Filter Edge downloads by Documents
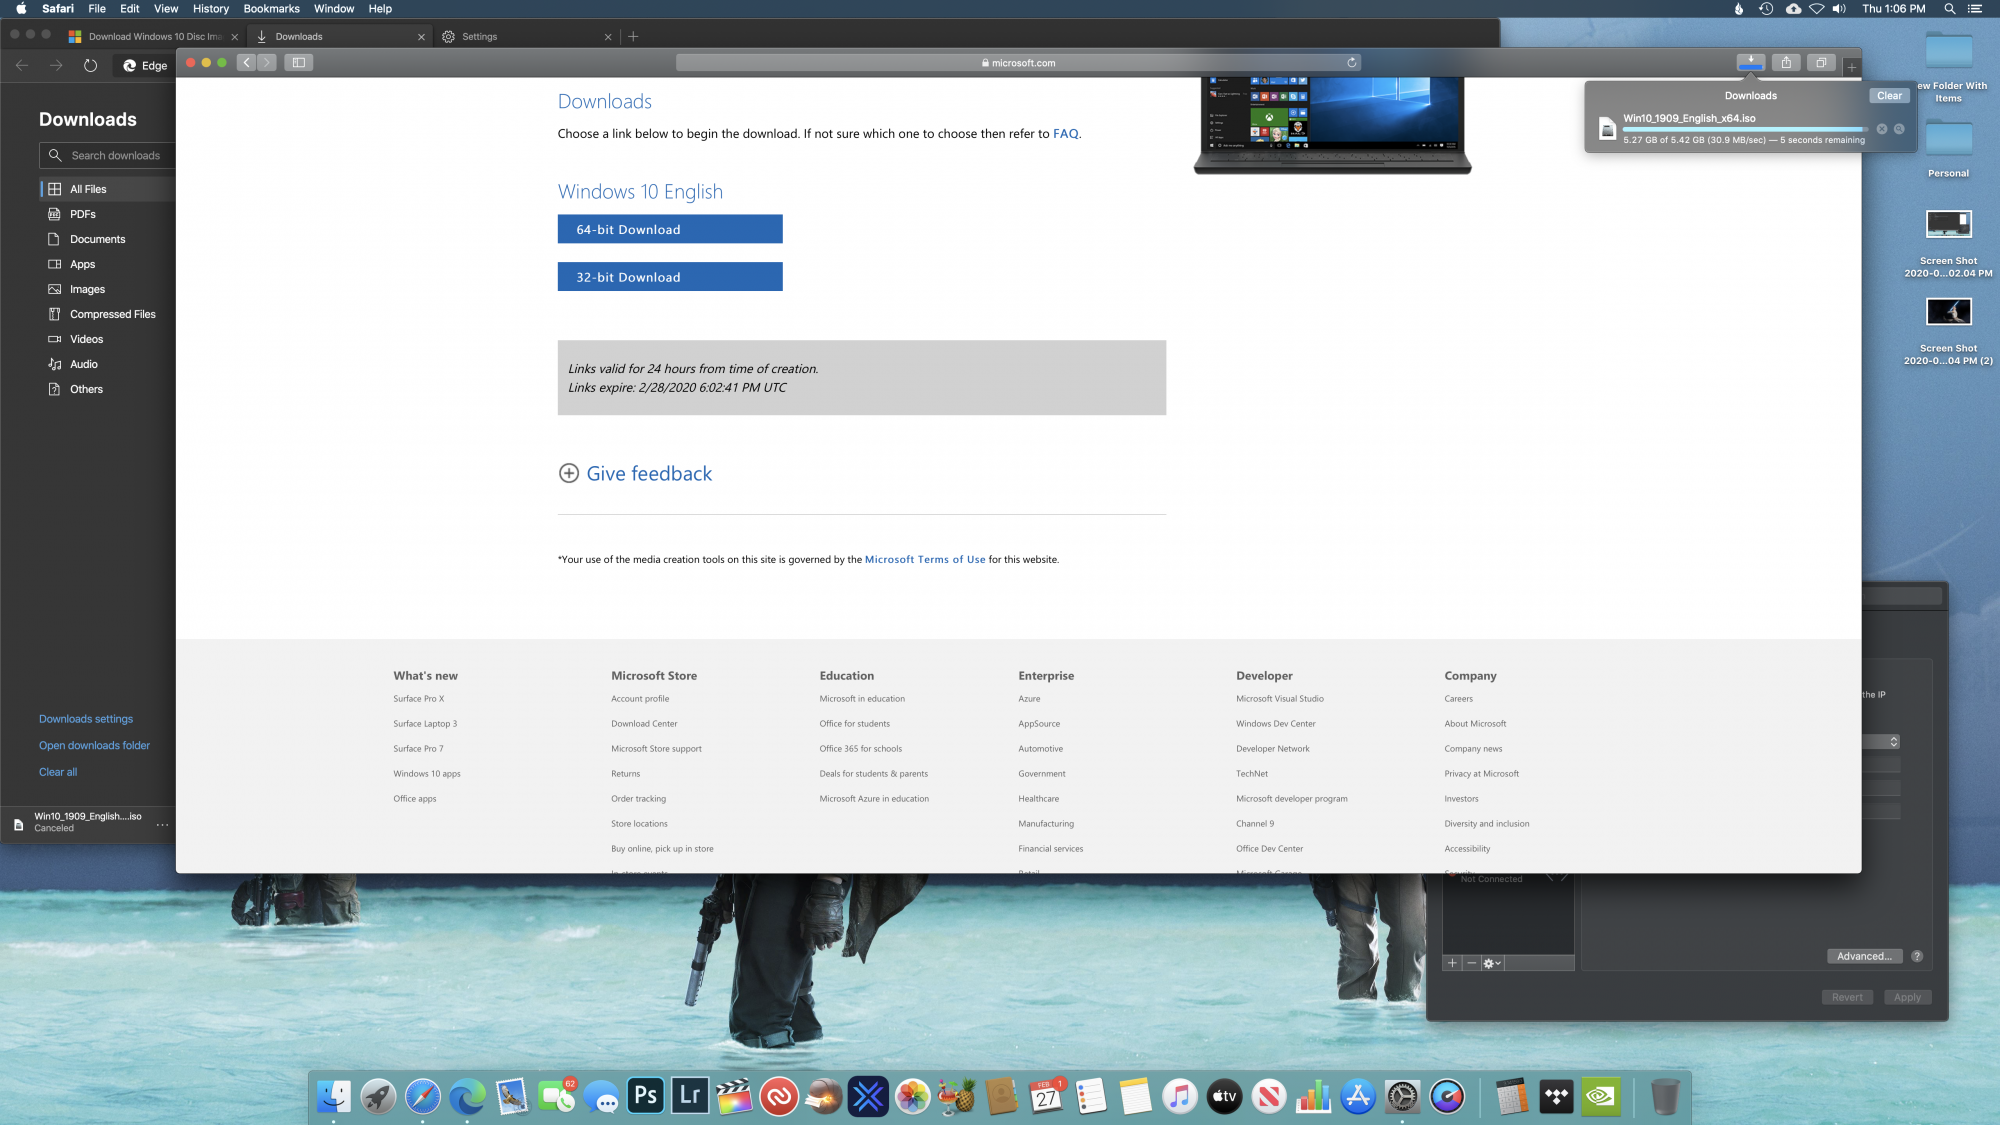 pyautogui.click(x=108, y=239)
